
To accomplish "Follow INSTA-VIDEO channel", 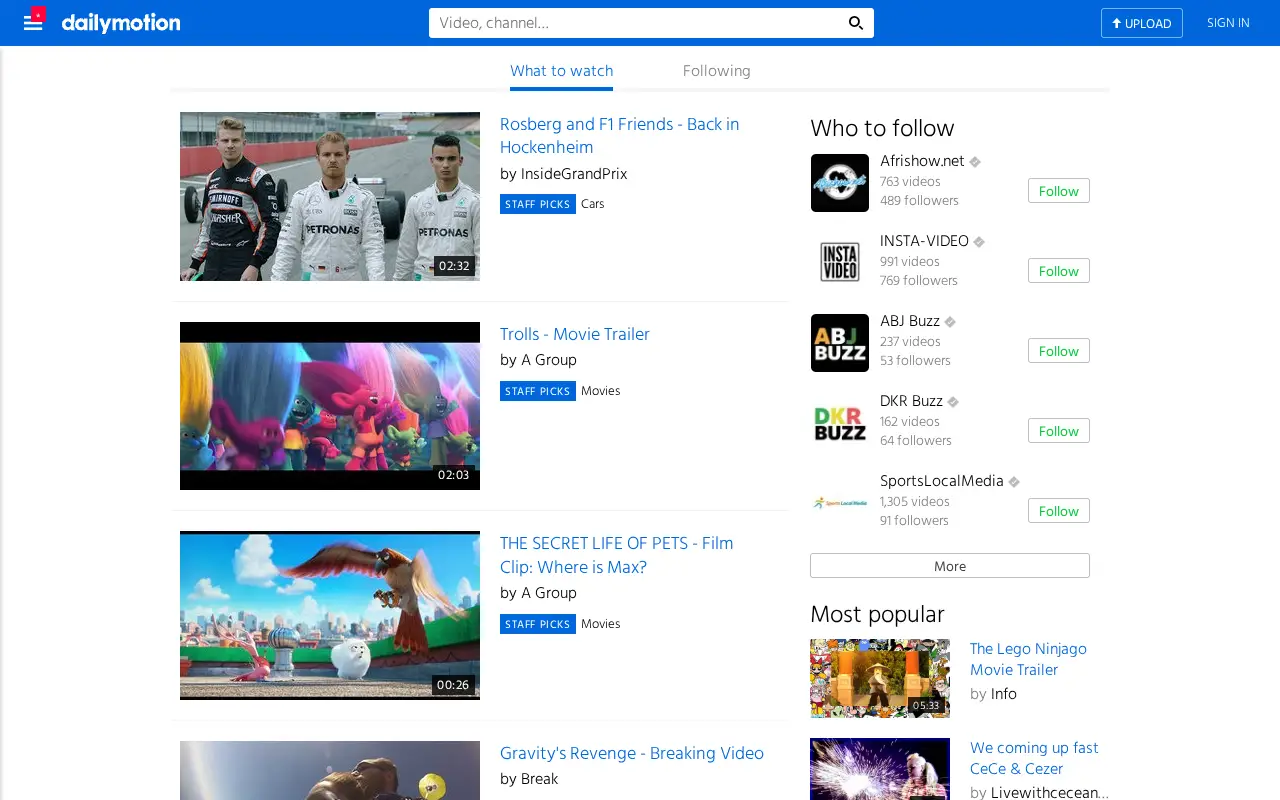I will pos(1059,271).
